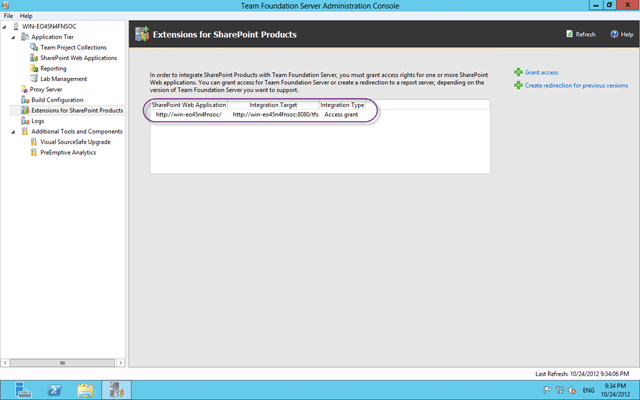The image size is (640, 400).
Task: Click the Additional Tools and Components icon
Action: click(x=25, y=131)
